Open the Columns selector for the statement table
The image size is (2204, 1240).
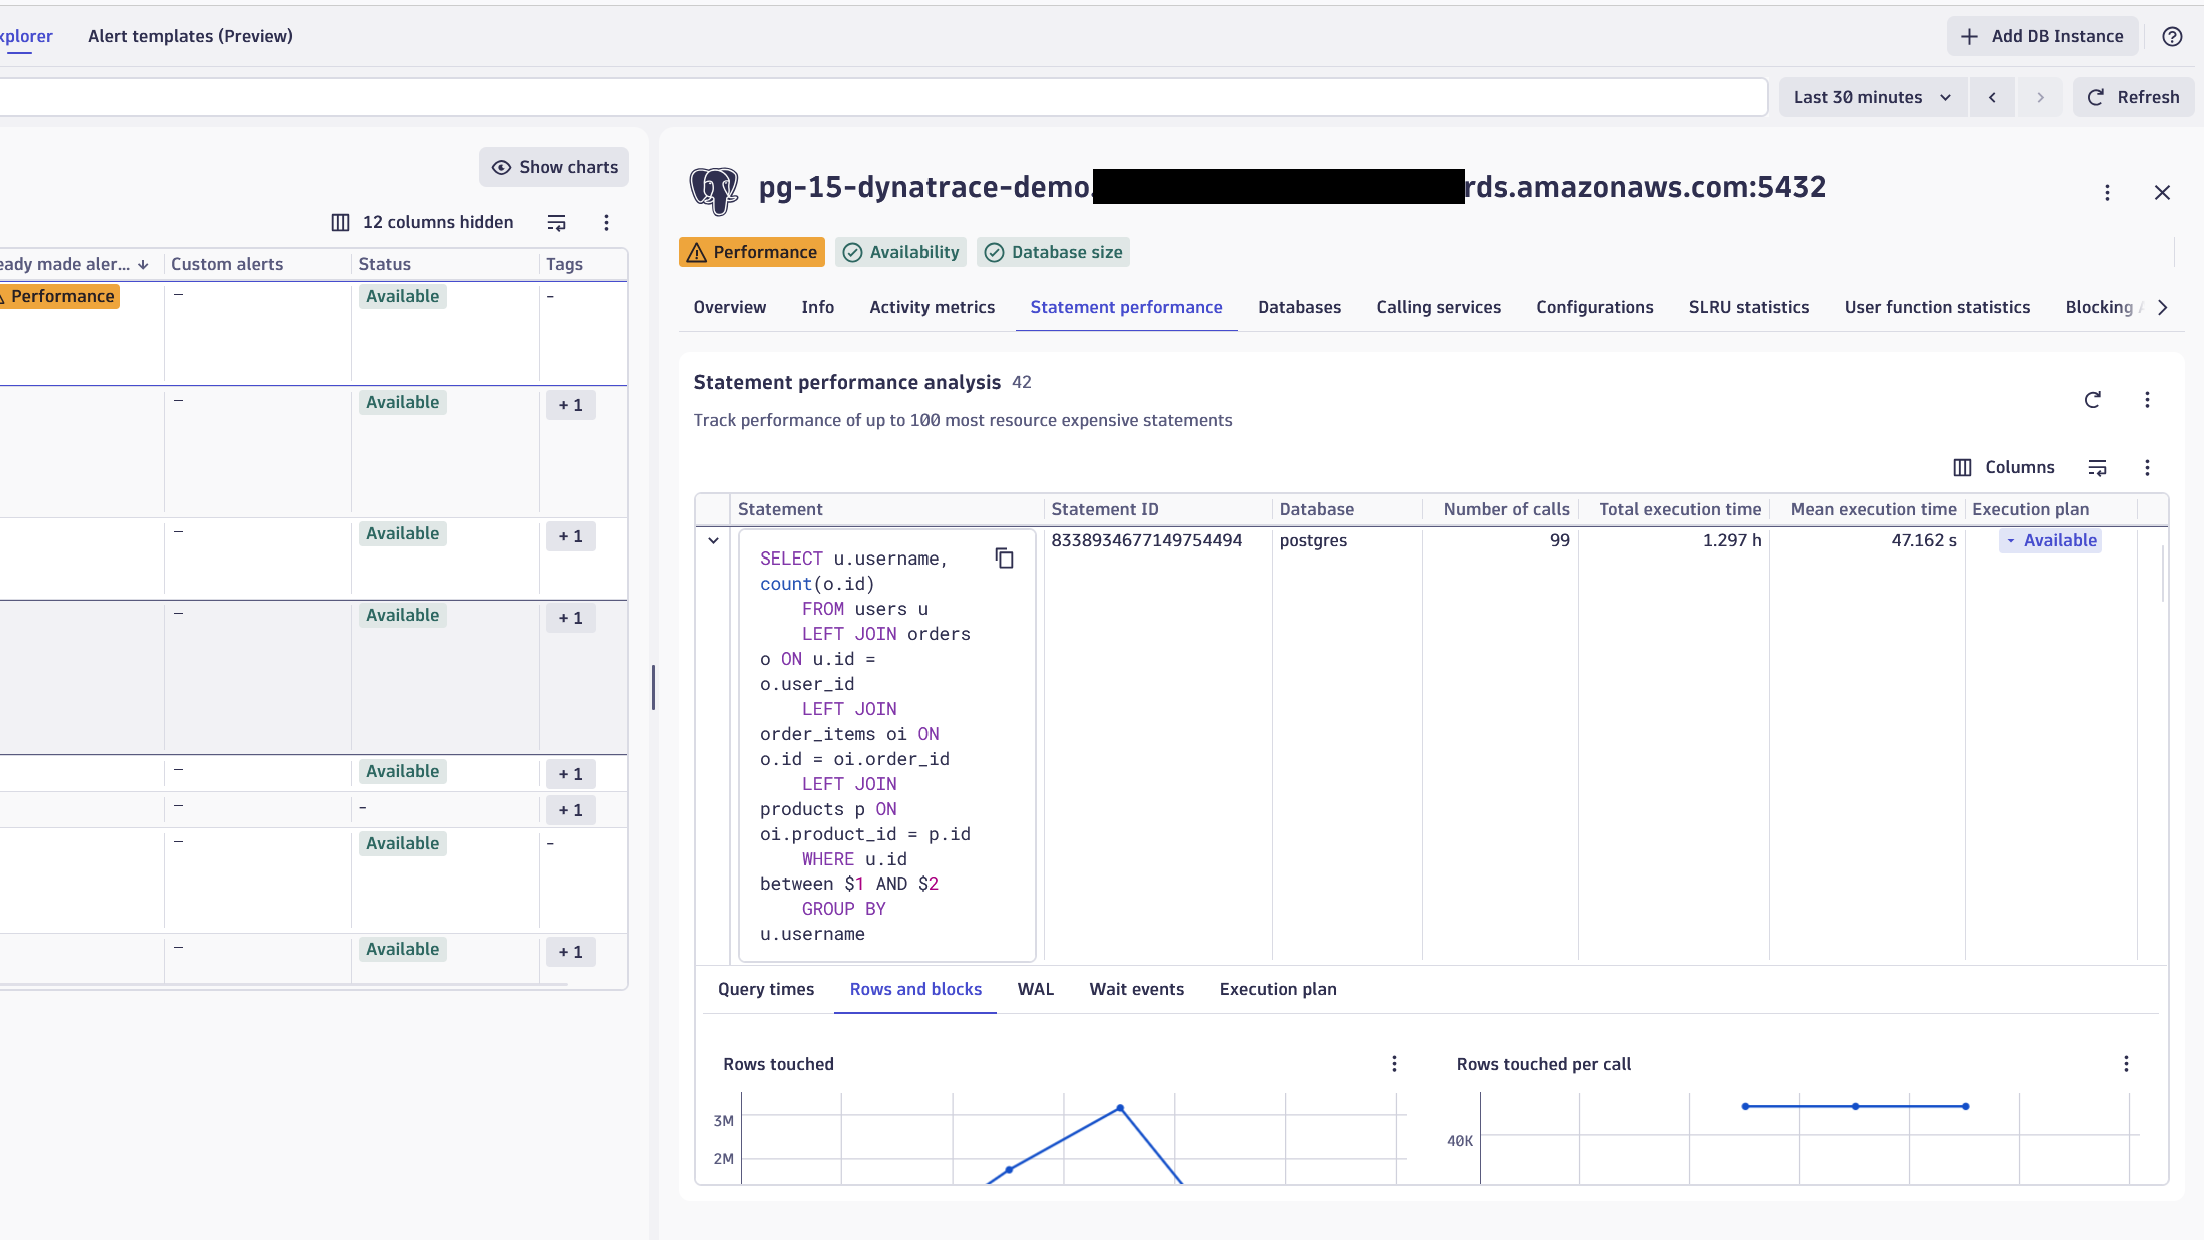2004,467
